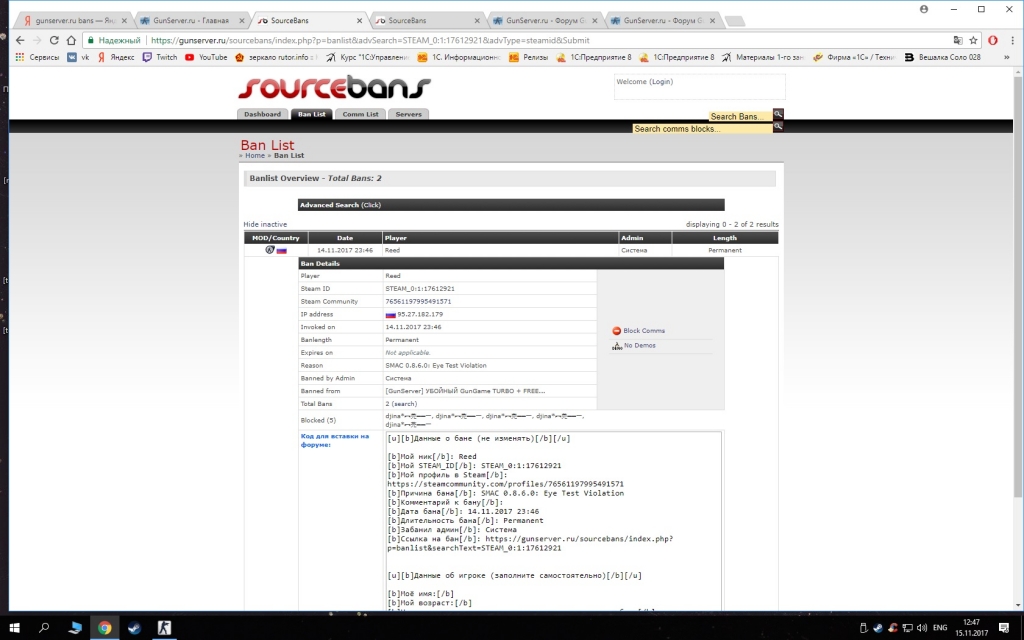
Task: Open Steam from the Windows taskbar
Action: point(134,627)
